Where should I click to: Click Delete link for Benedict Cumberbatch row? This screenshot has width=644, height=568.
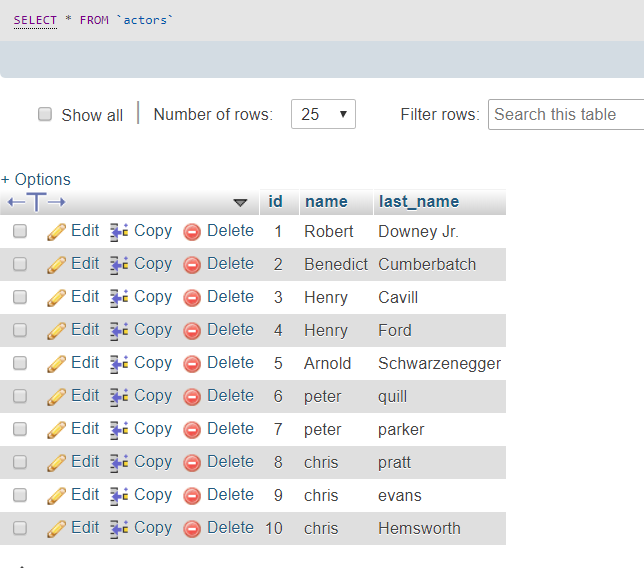click(230, 264)
